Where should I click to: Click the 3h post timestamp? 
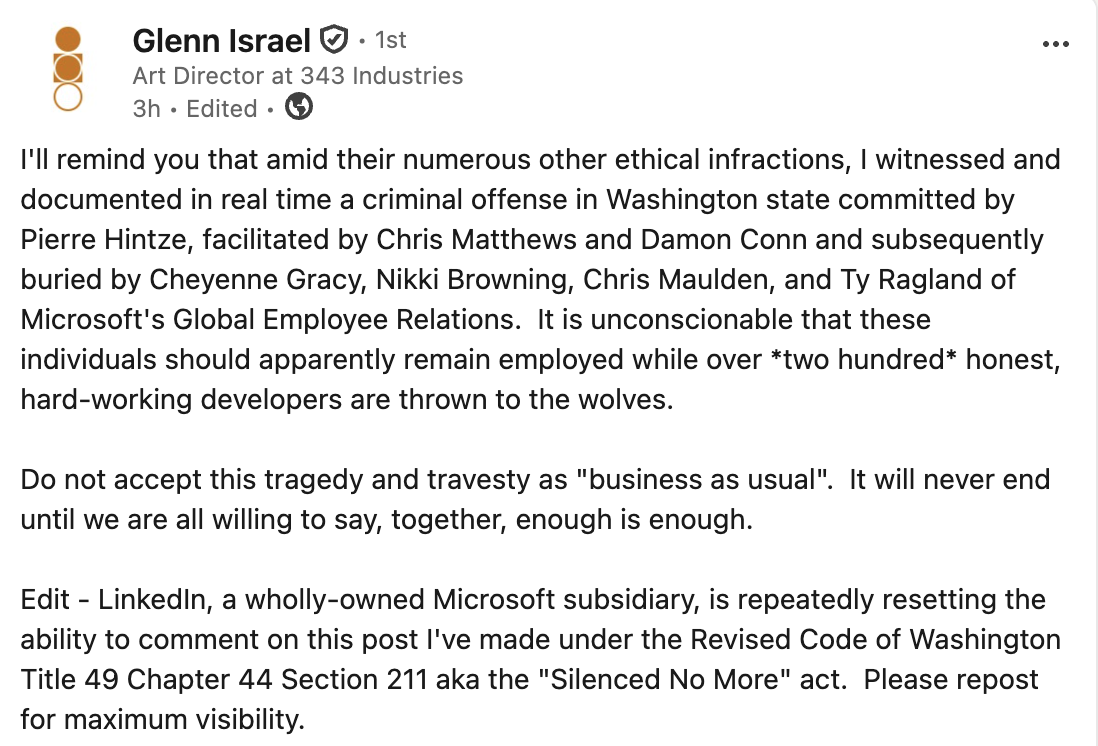(146, 109)
